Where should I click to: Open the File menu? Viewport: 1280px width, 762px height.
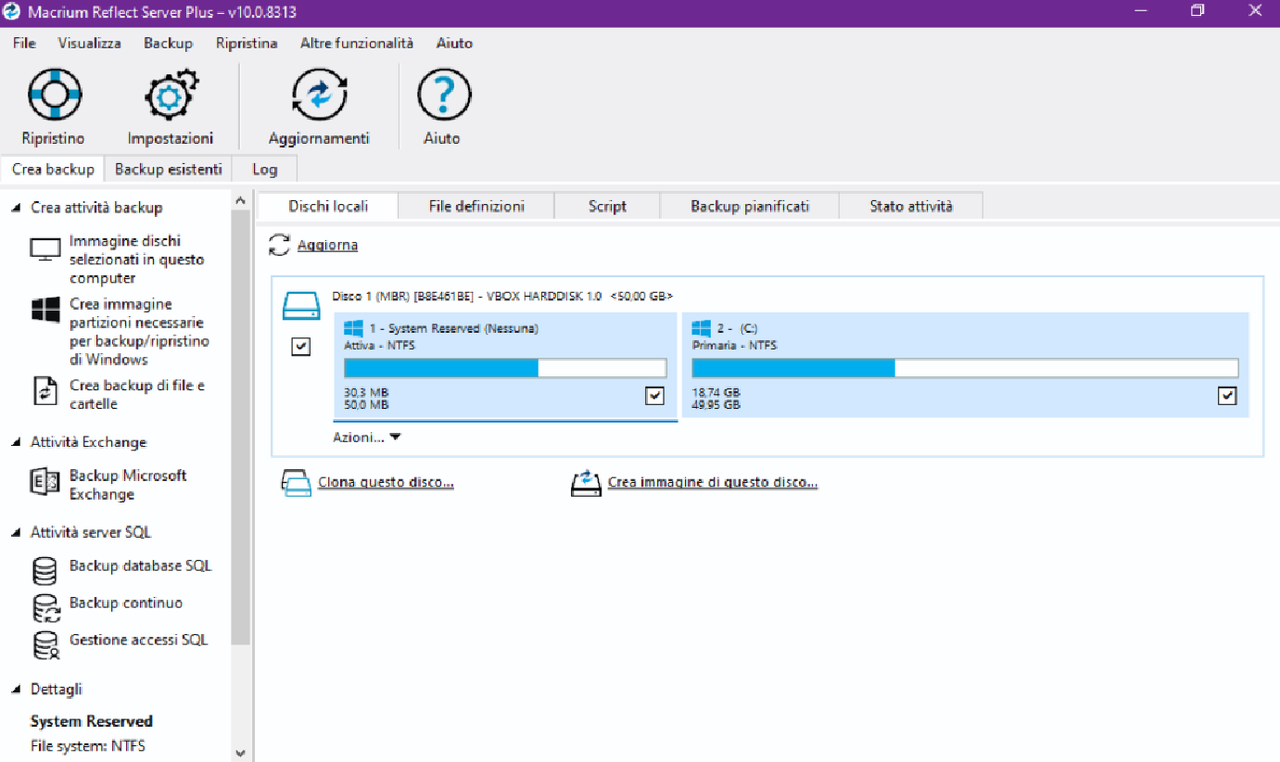point(25,43)
